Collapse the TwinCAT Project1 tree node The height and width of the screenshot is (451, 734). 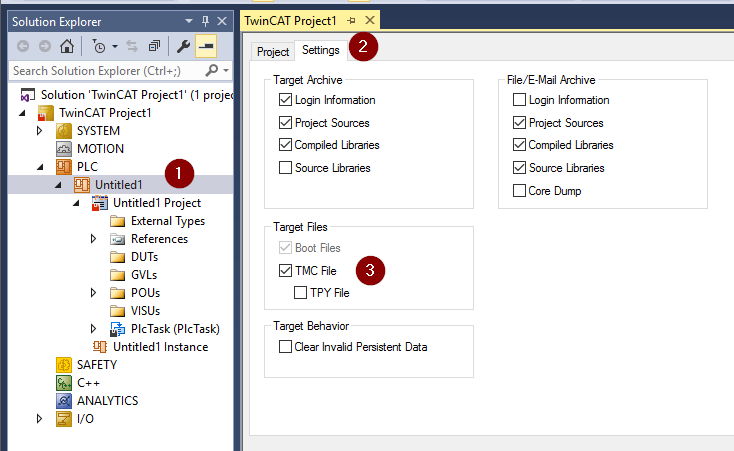pyautogui.click(x=22, y=113)
